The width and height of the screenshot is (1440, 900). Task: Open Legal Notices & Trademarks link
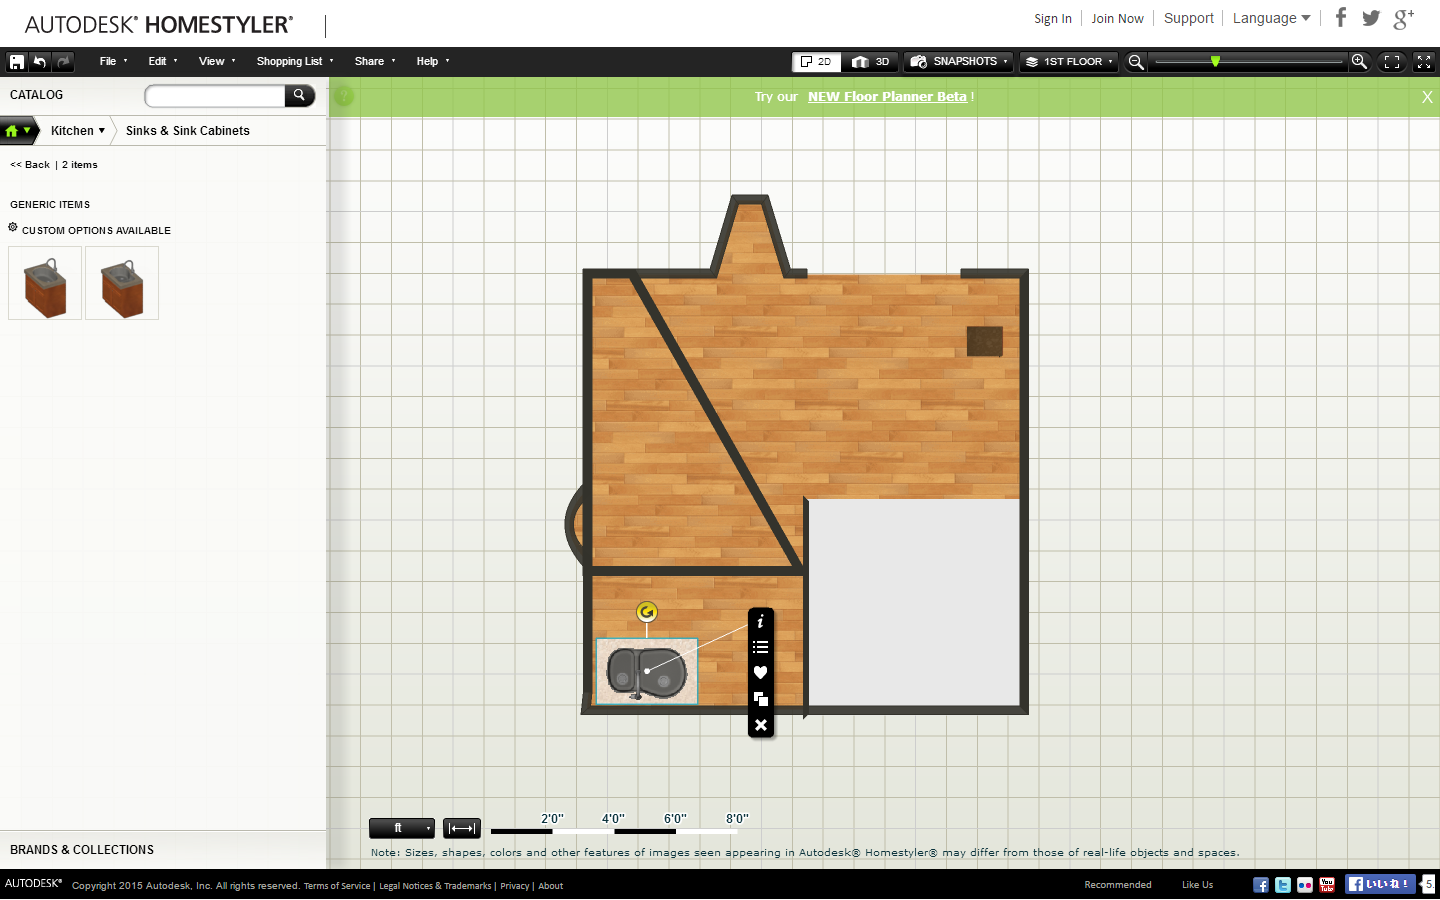coord(435,886)
